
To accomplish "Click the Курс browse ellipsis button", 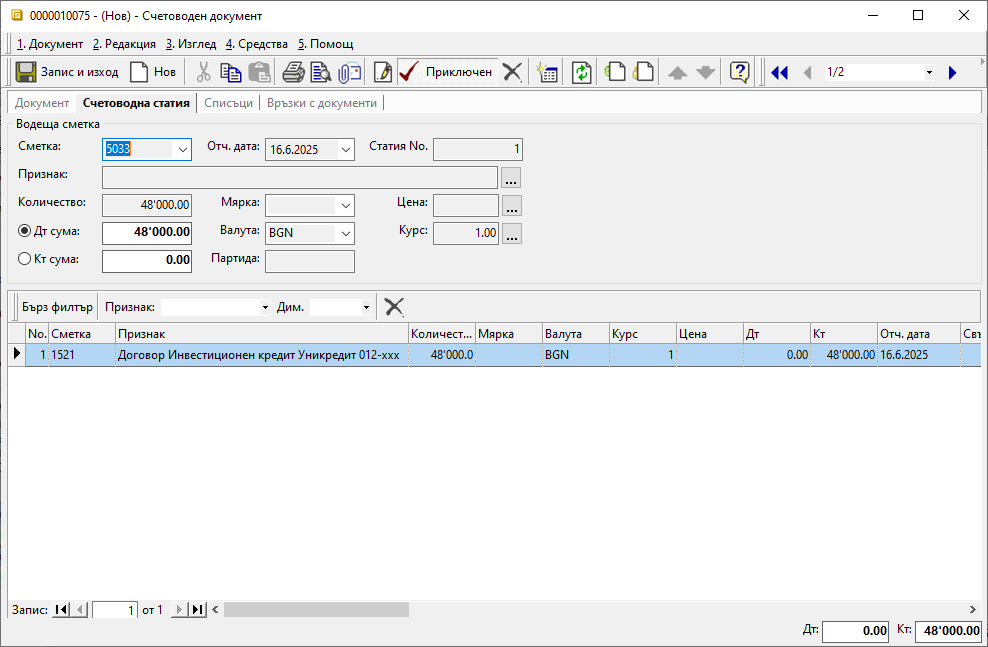I will tap(512, 233).
